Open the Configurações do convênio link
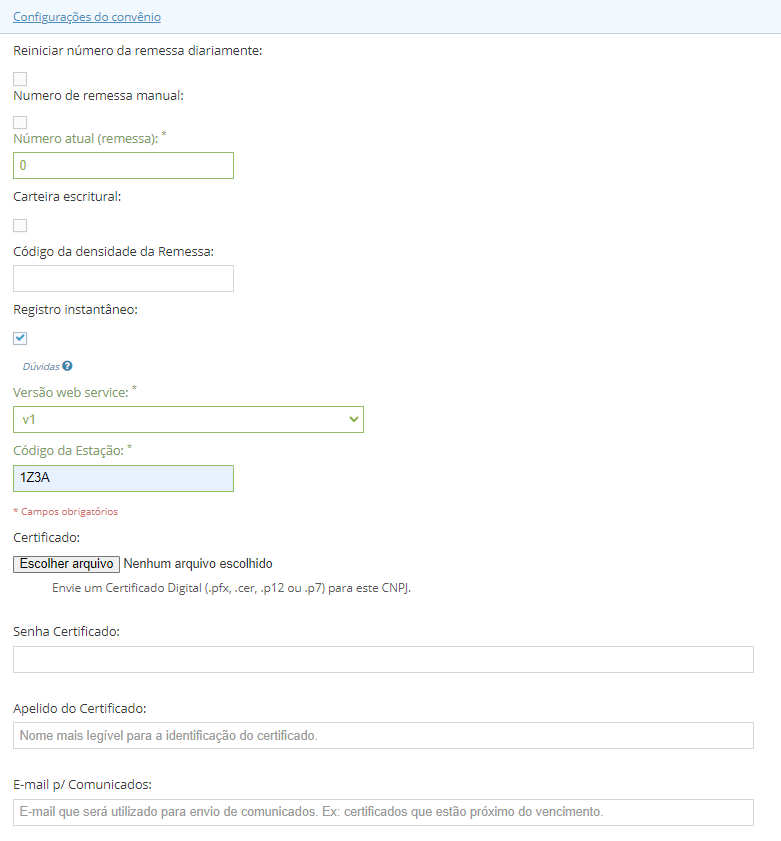 [x=87, y=17]
